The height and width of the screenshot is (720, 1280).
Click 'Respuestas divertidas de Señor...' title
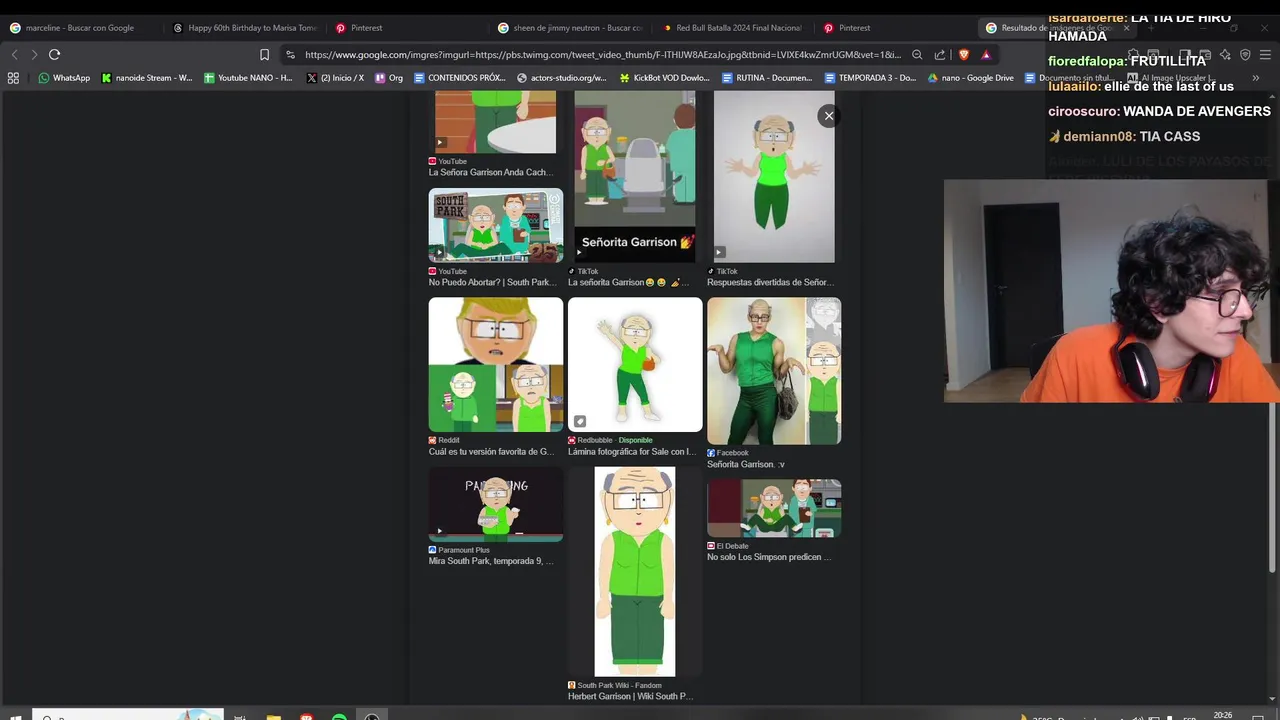click(770, 282)
